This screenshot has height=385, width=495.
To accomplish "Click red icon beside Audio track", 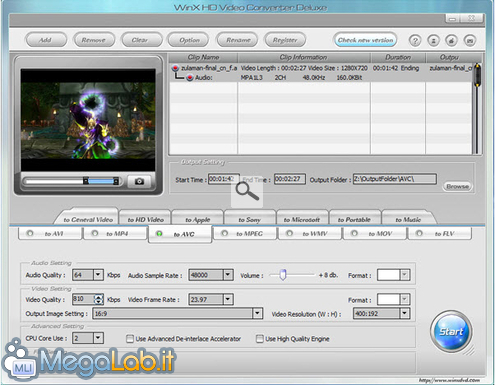I will [x=190, y=77].
